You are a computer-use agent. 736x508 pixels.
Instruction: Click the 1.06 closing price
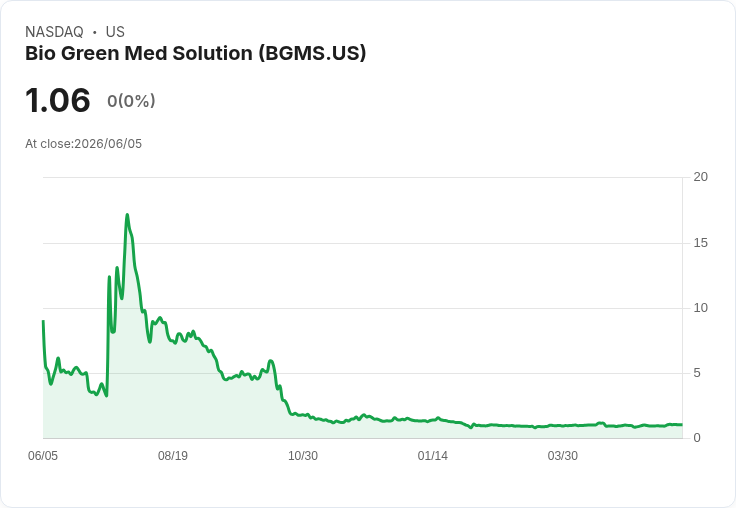[57, 100]
